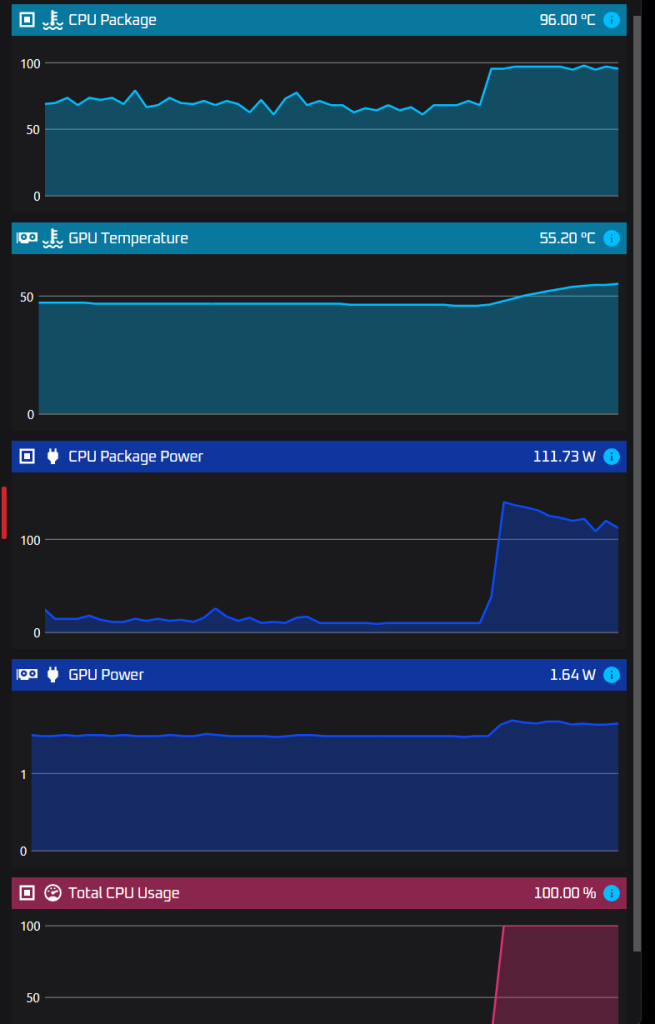Click info icon for CPU Package temperature

pyautogui.click(x=612, y=20)
